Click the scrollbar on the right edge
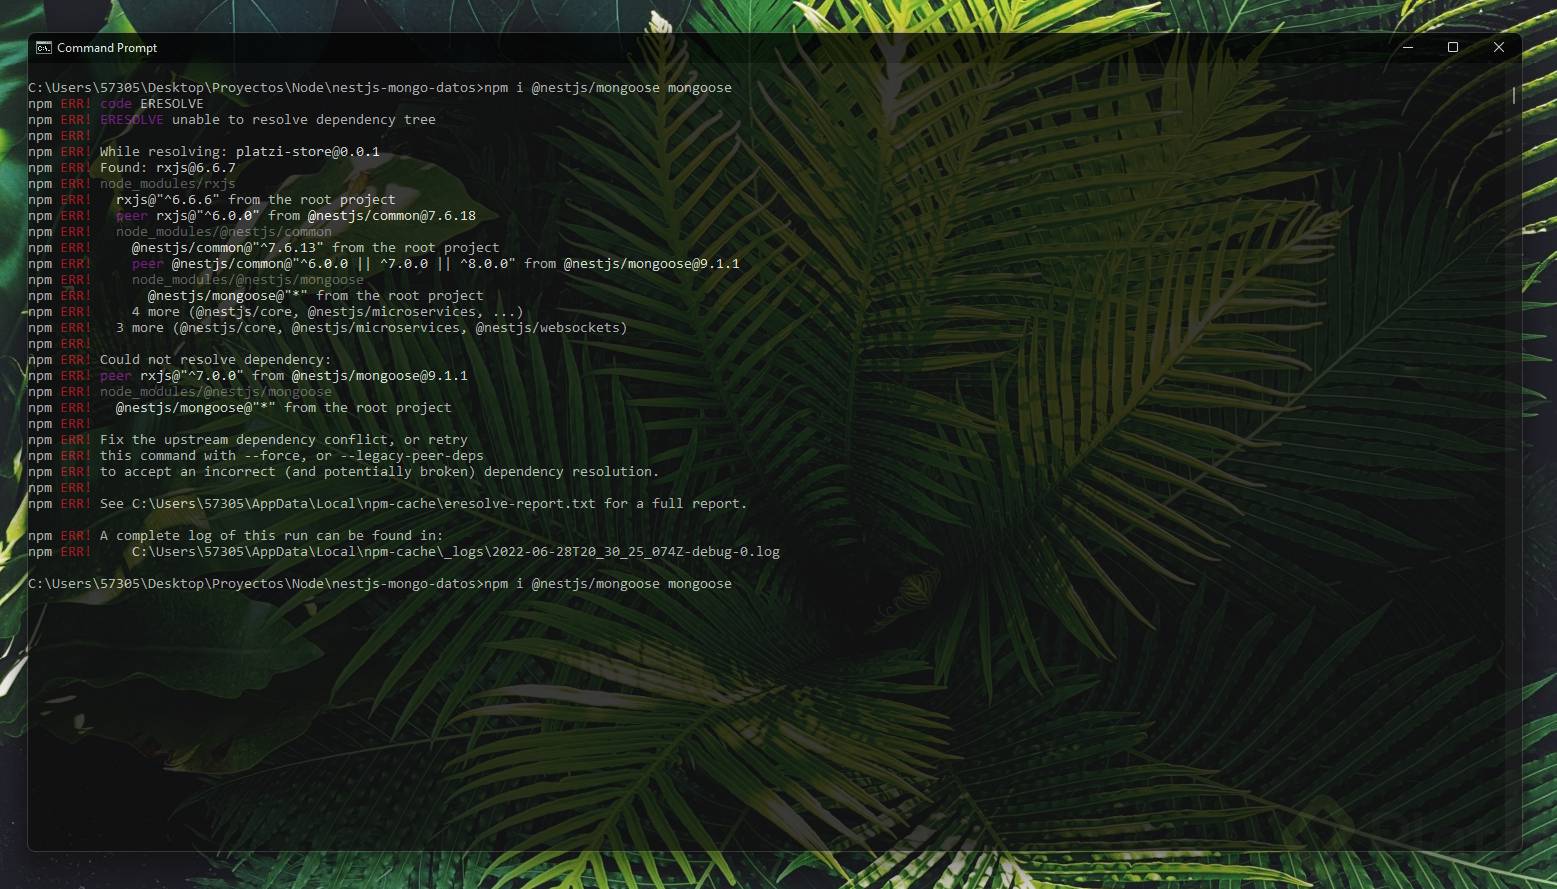Screen dimensions: 1557x889 [1513, 97]
